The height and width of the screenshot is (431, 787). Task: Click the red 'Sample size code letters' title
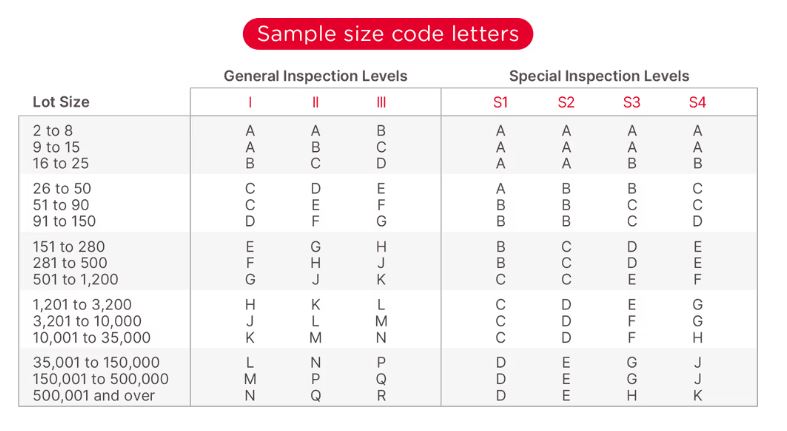coord(388,34)
